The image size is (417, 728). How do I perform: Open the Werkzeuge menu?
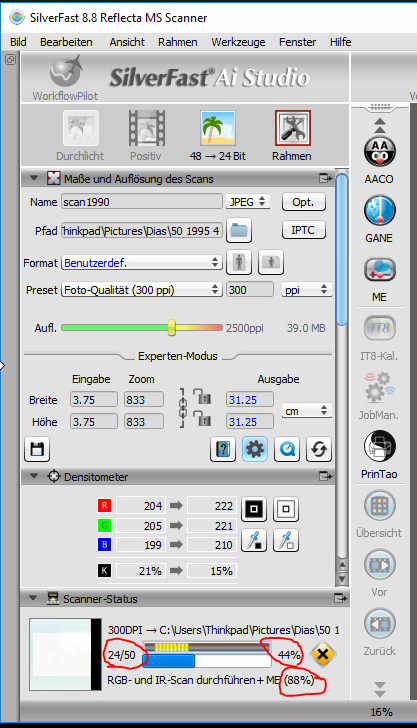coord(238,42)
